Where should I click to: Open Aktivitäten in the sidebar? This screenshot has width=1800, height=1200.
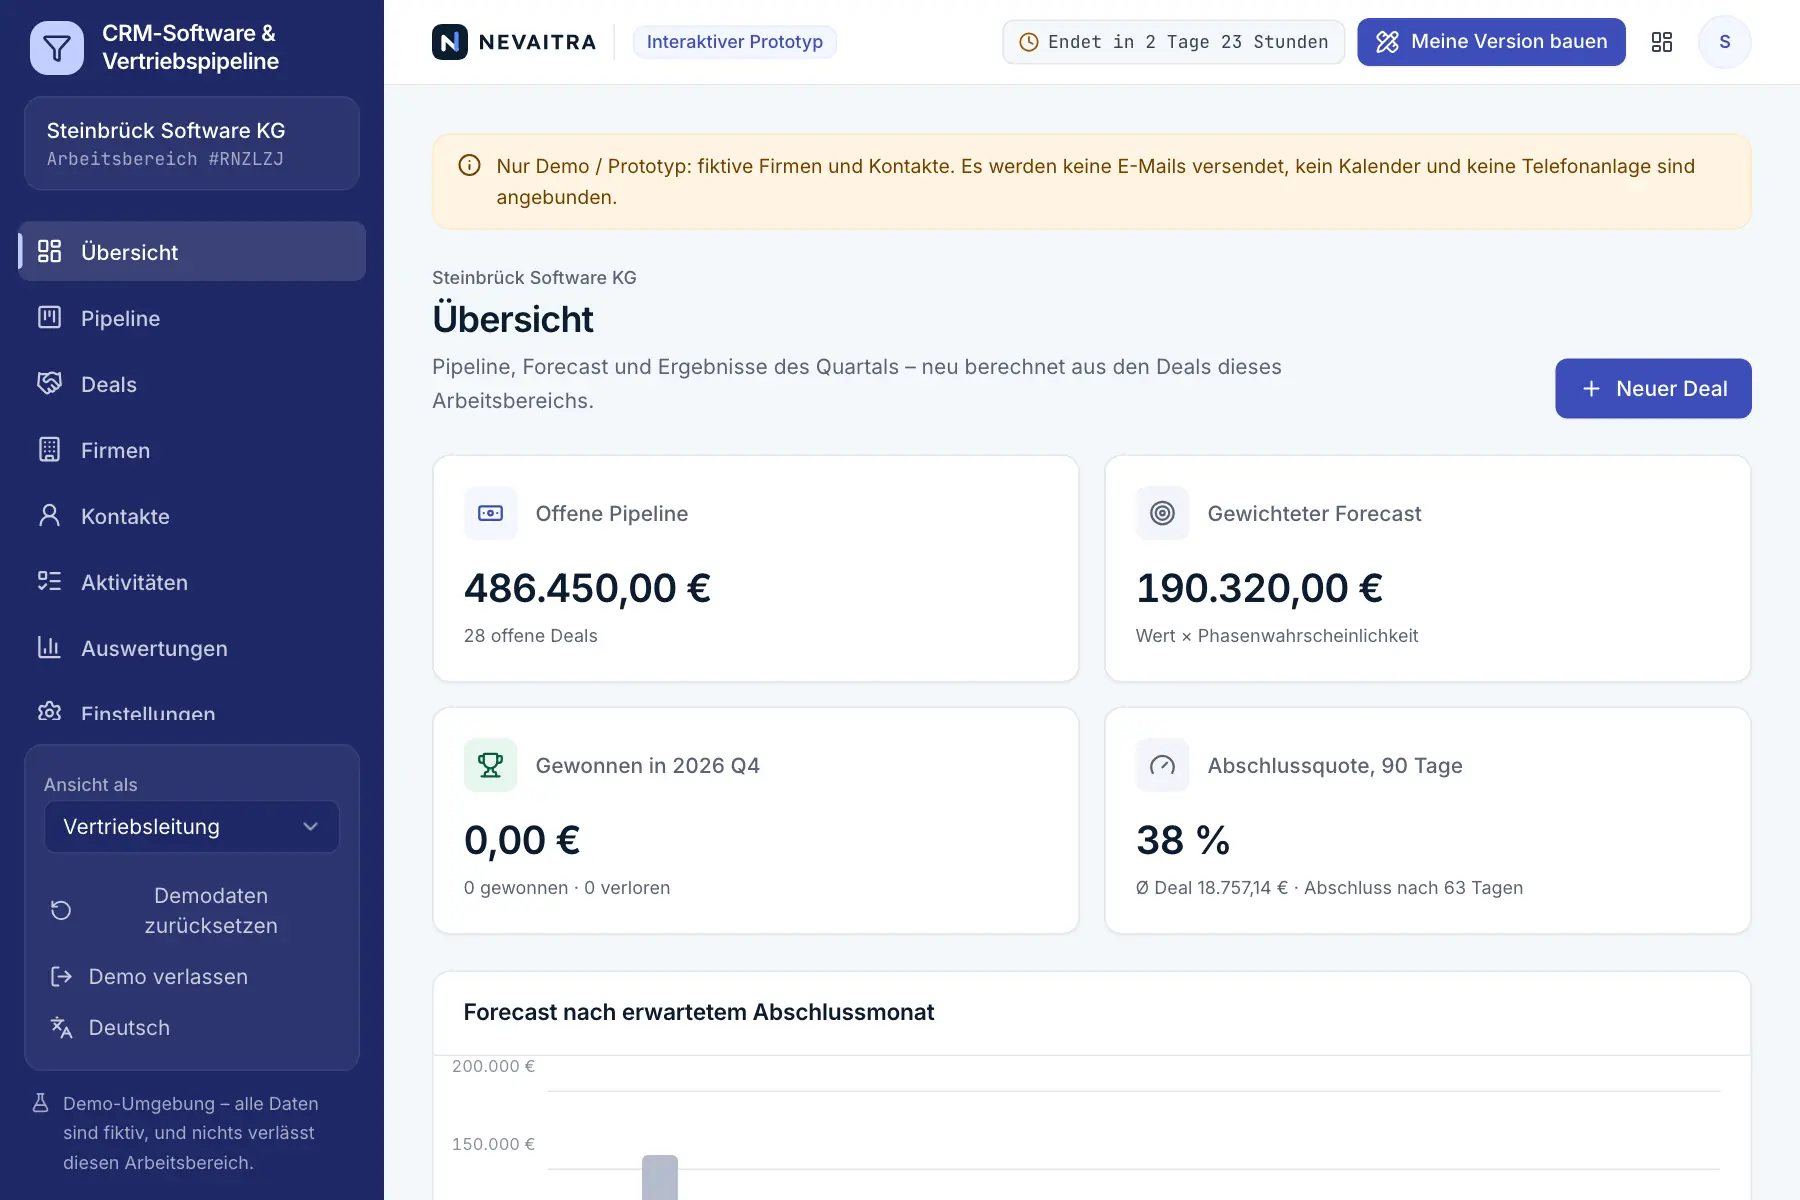click(x=192, y=582)
